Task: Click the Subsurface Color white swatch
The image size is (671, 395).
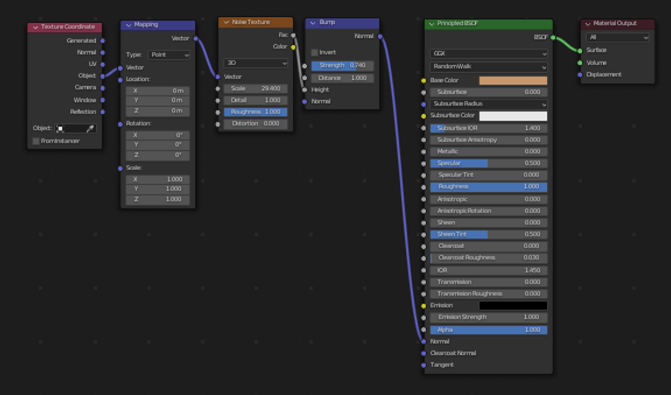Action: (513, 116)
